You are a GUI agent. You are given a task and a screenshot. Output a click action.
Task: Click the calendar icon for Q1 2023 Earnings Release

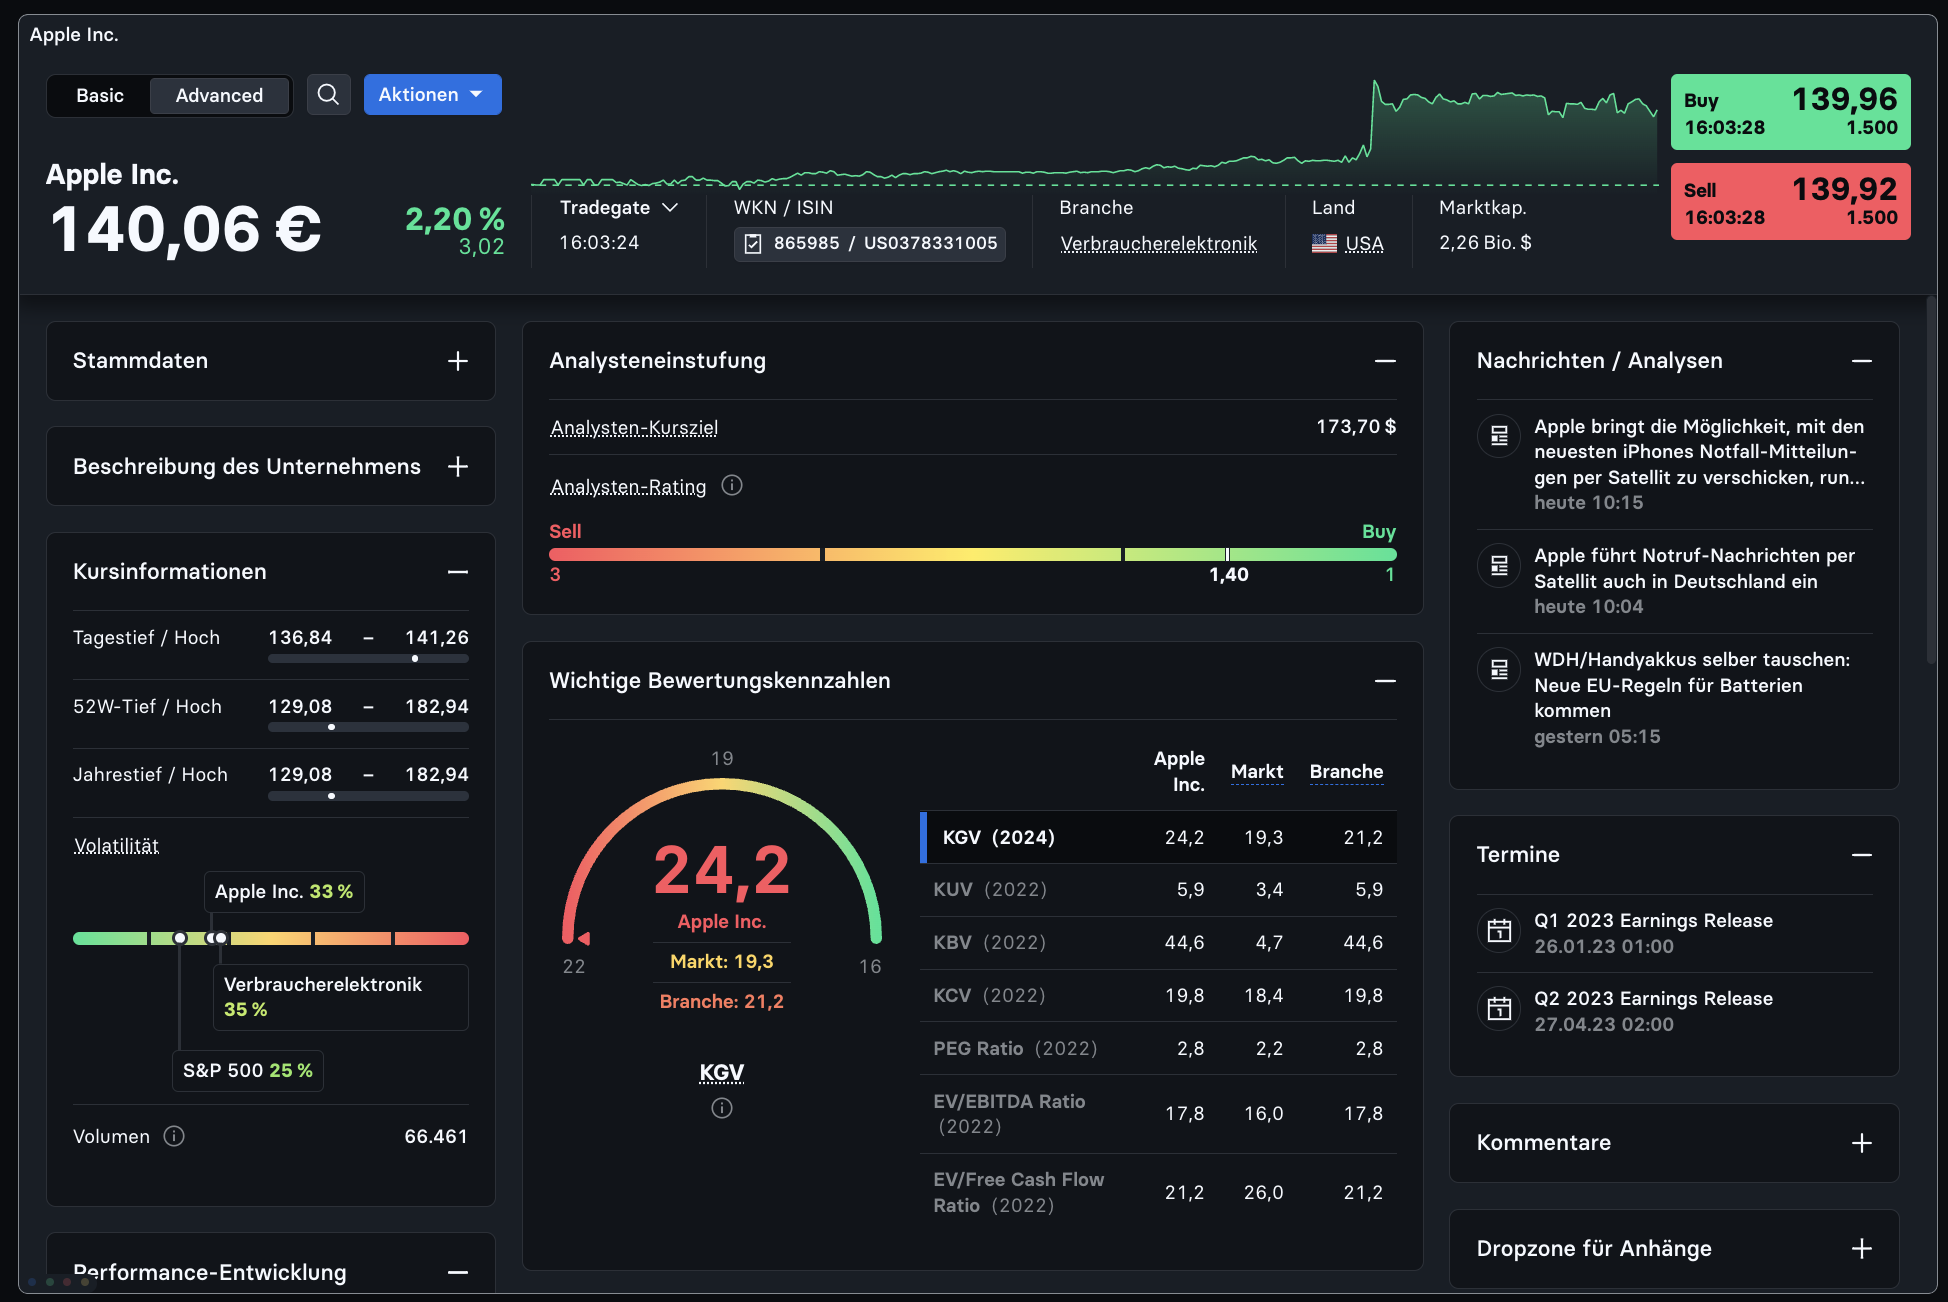[x=1499, y=930]
